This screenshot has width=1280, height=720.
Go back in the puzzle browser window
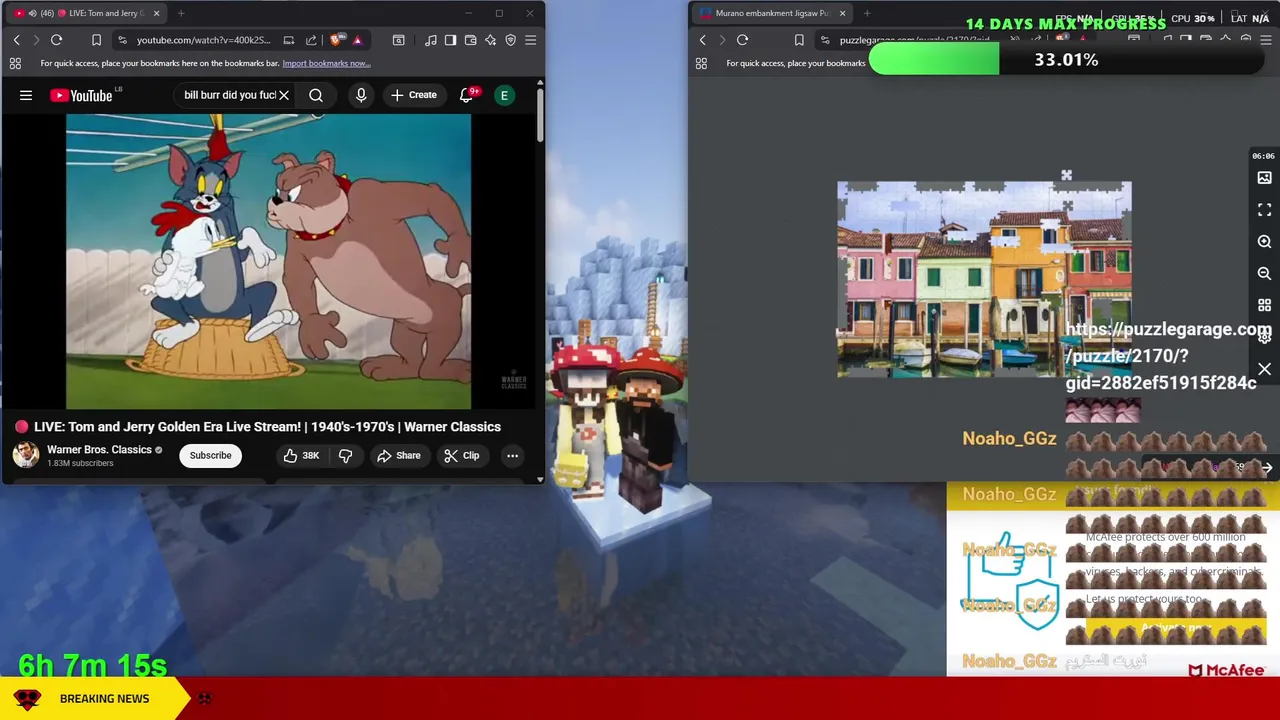point(702,40)
